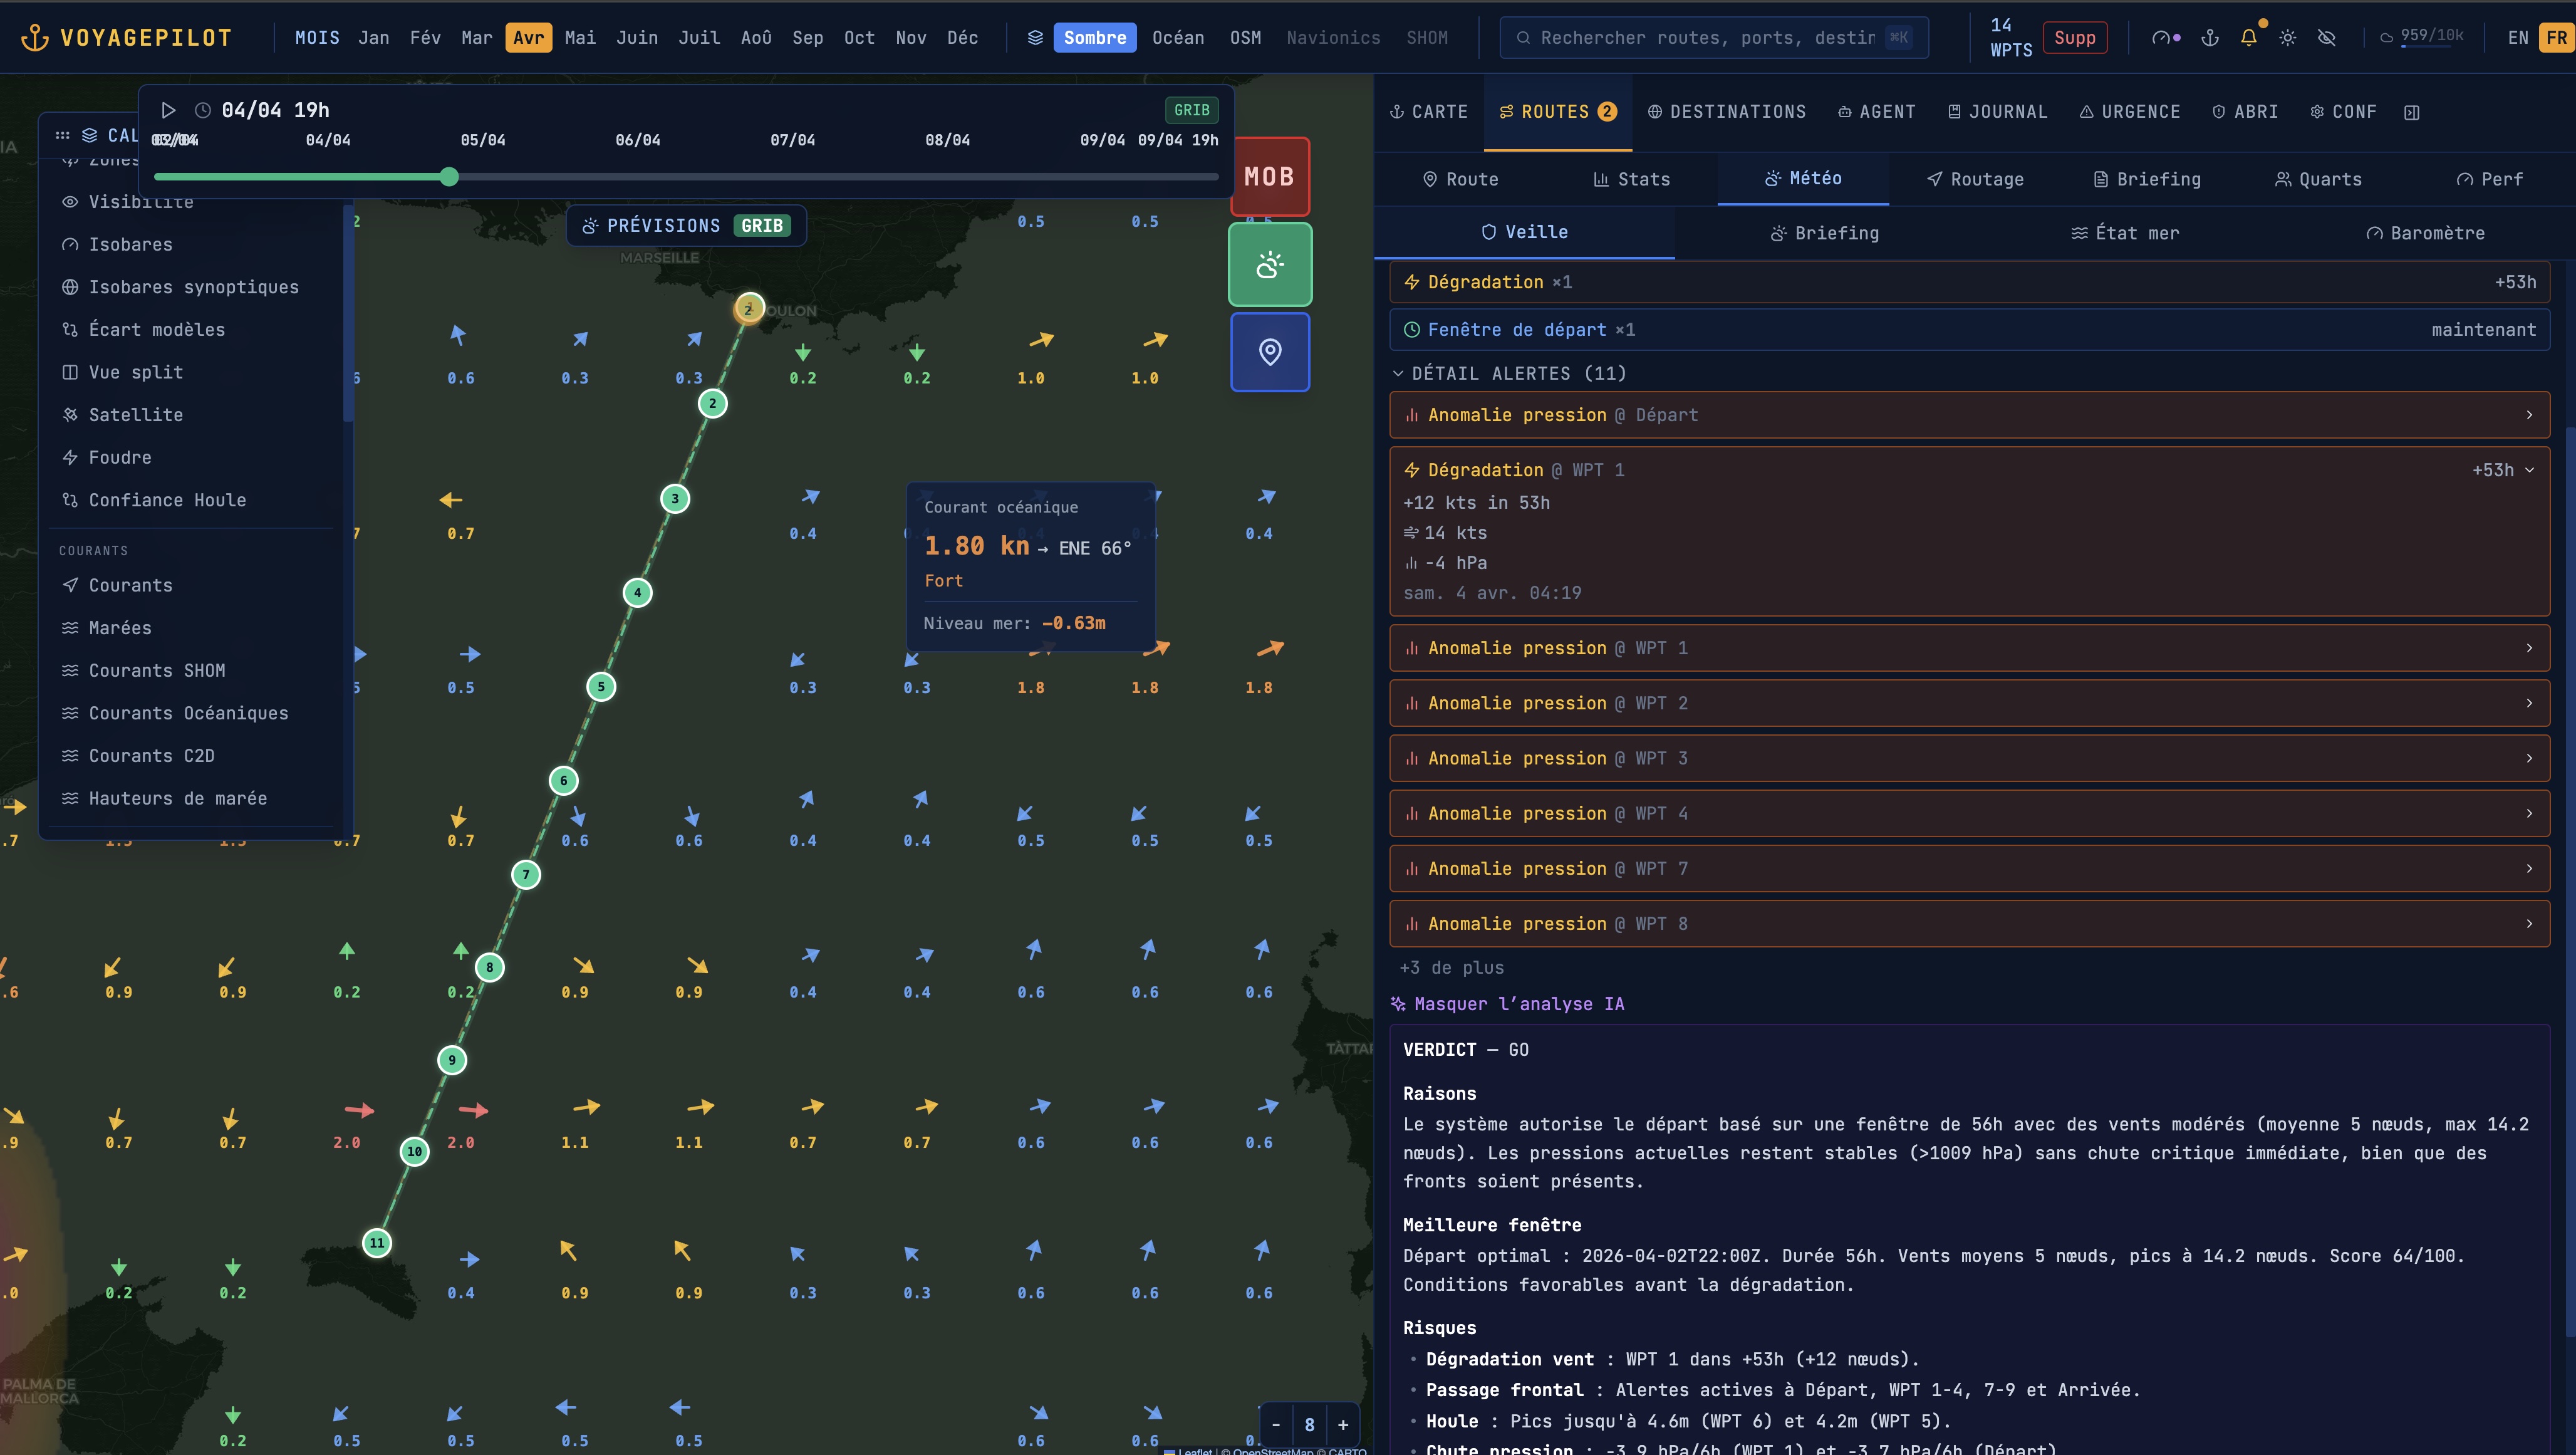Expand Anomalie pression @ WPT 3 alert
The height and width of the screenshot is (1455, 2576).
coord(1968,758)
